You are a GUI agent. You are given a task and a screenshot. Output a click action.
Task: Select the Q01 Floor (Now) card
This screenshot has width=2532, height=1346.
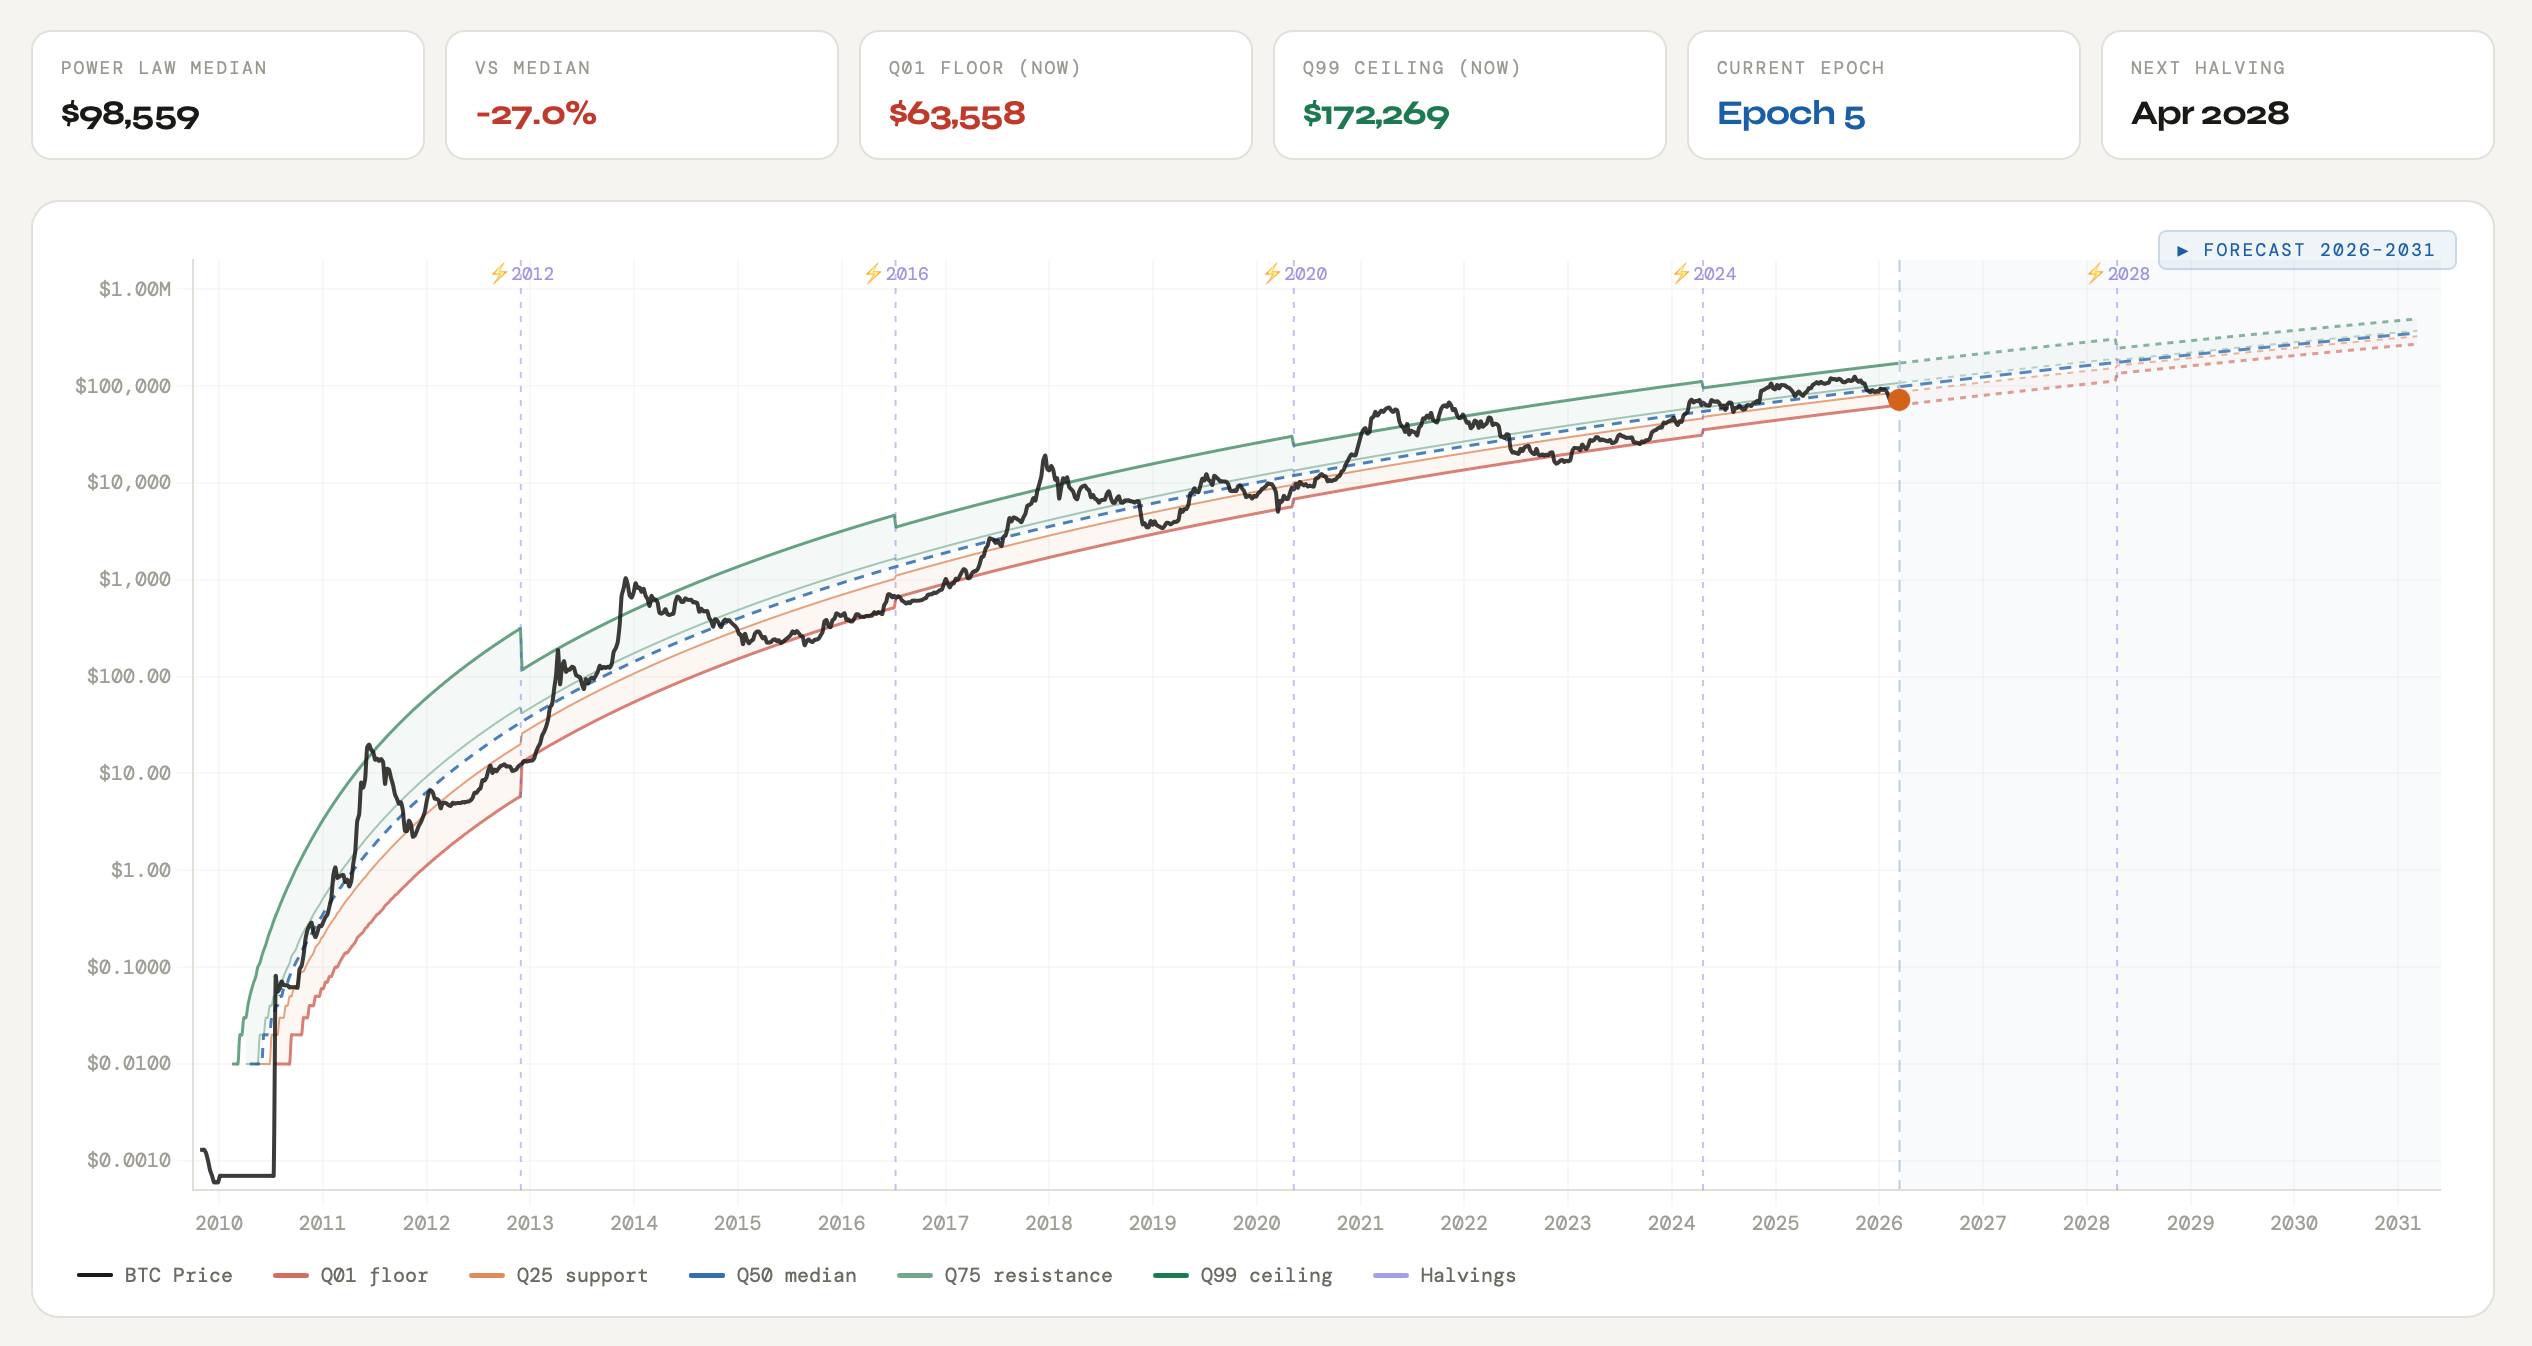coord(1055,95)
